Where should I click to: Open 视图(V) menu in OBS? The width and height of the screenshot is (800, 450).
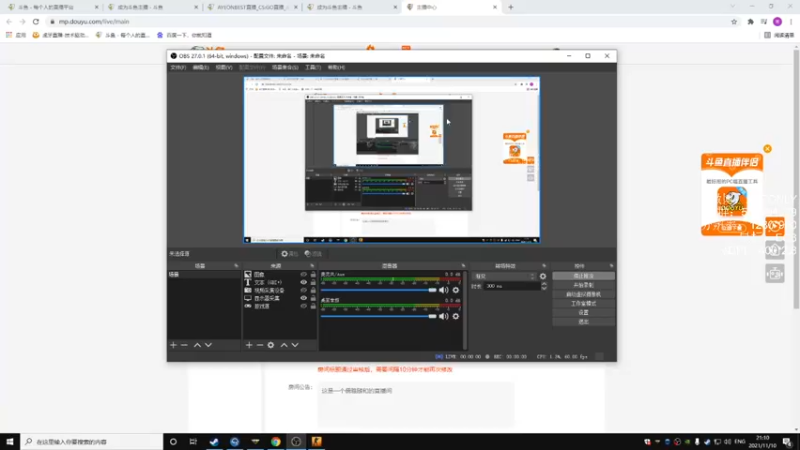(223, 67)
